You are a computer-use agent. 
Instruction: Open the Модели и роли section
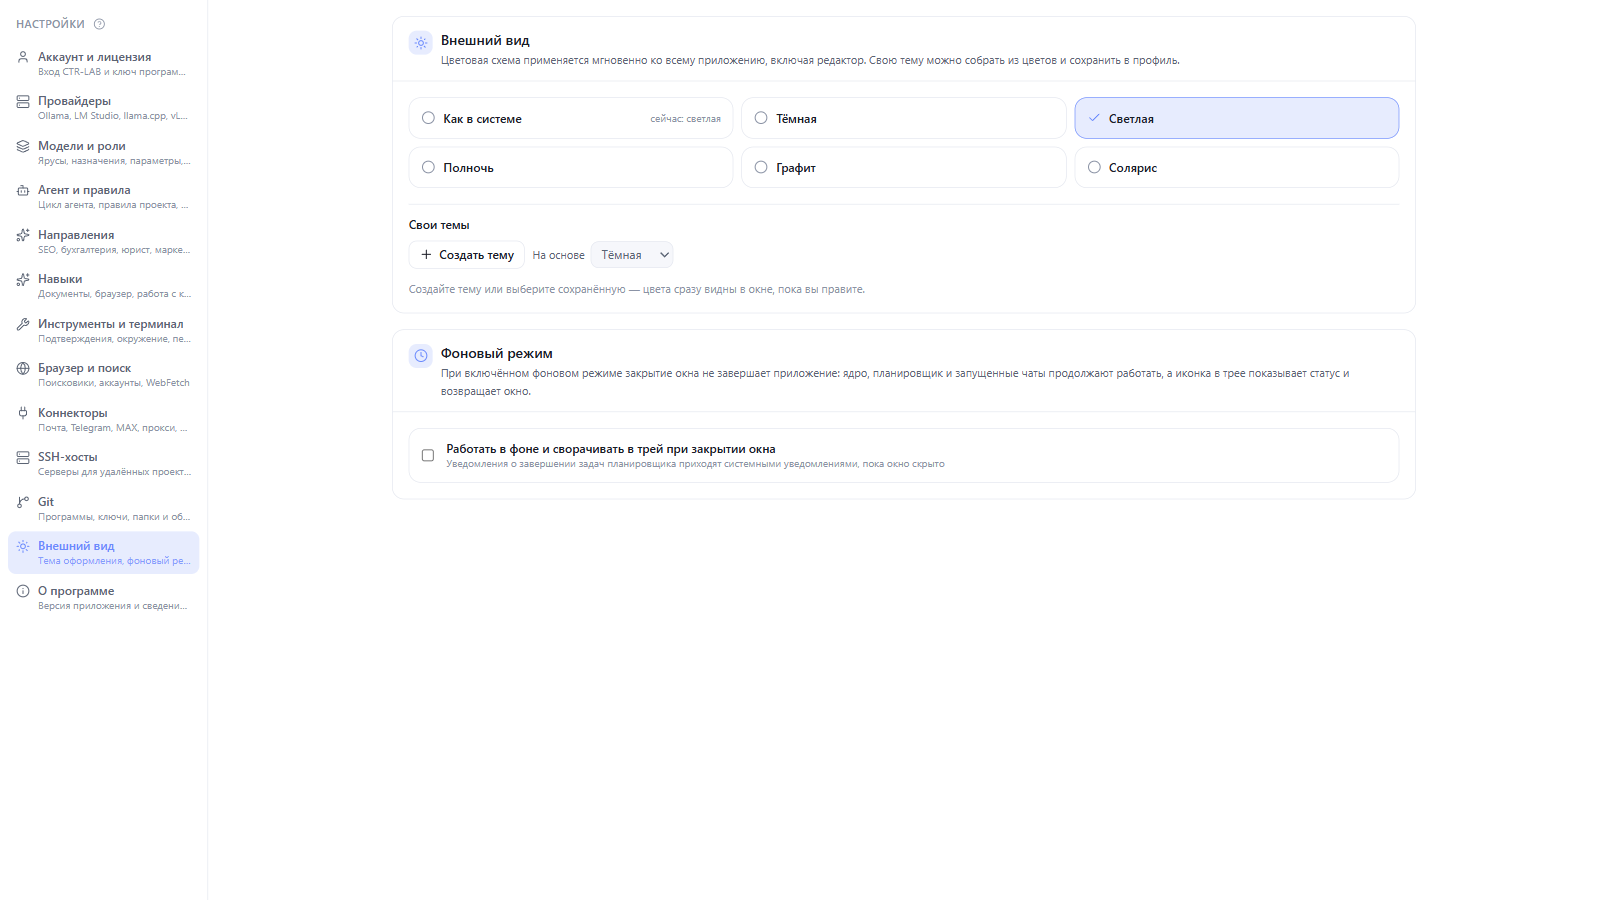click(x=104, y=153)
